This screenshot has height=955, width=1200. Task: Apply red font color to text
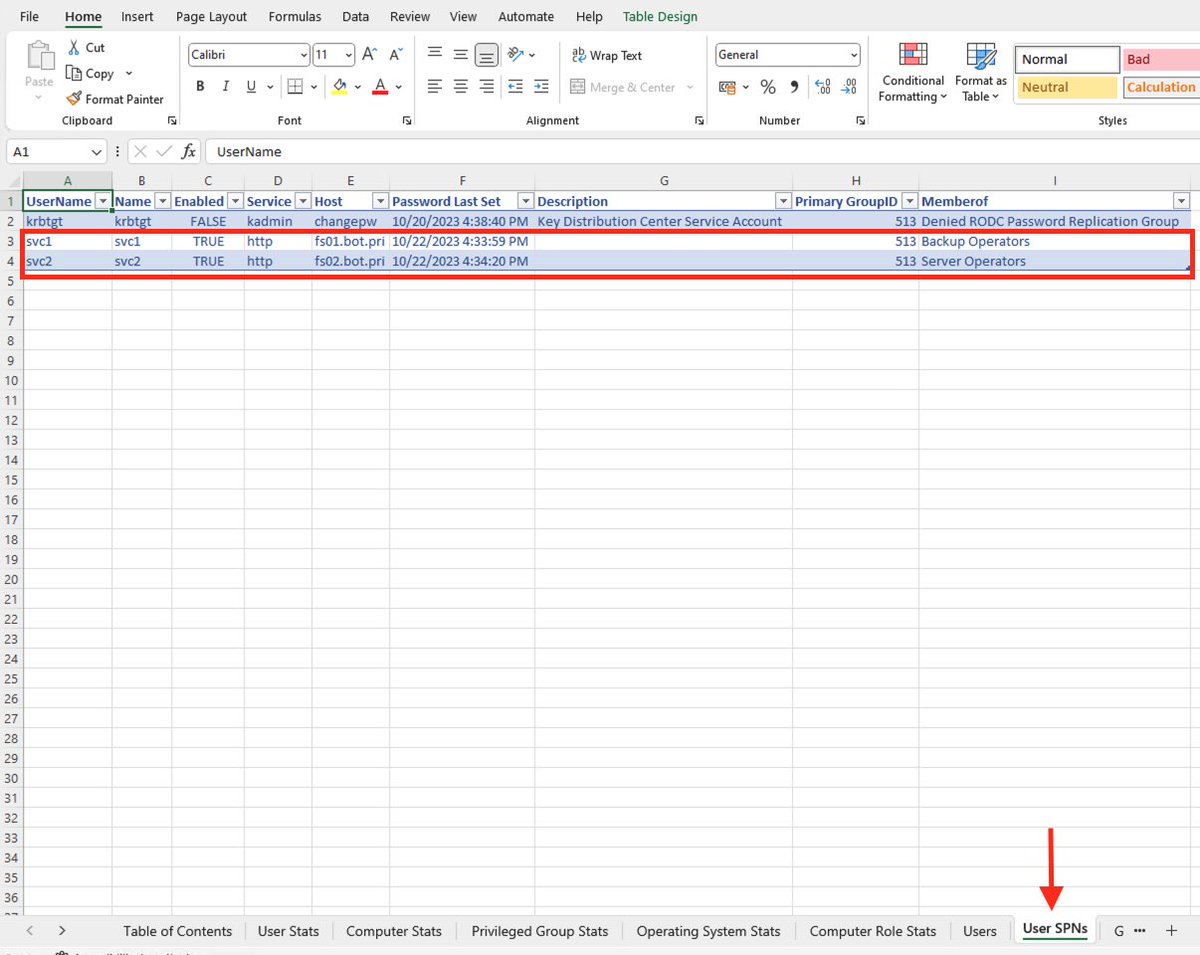380,87
